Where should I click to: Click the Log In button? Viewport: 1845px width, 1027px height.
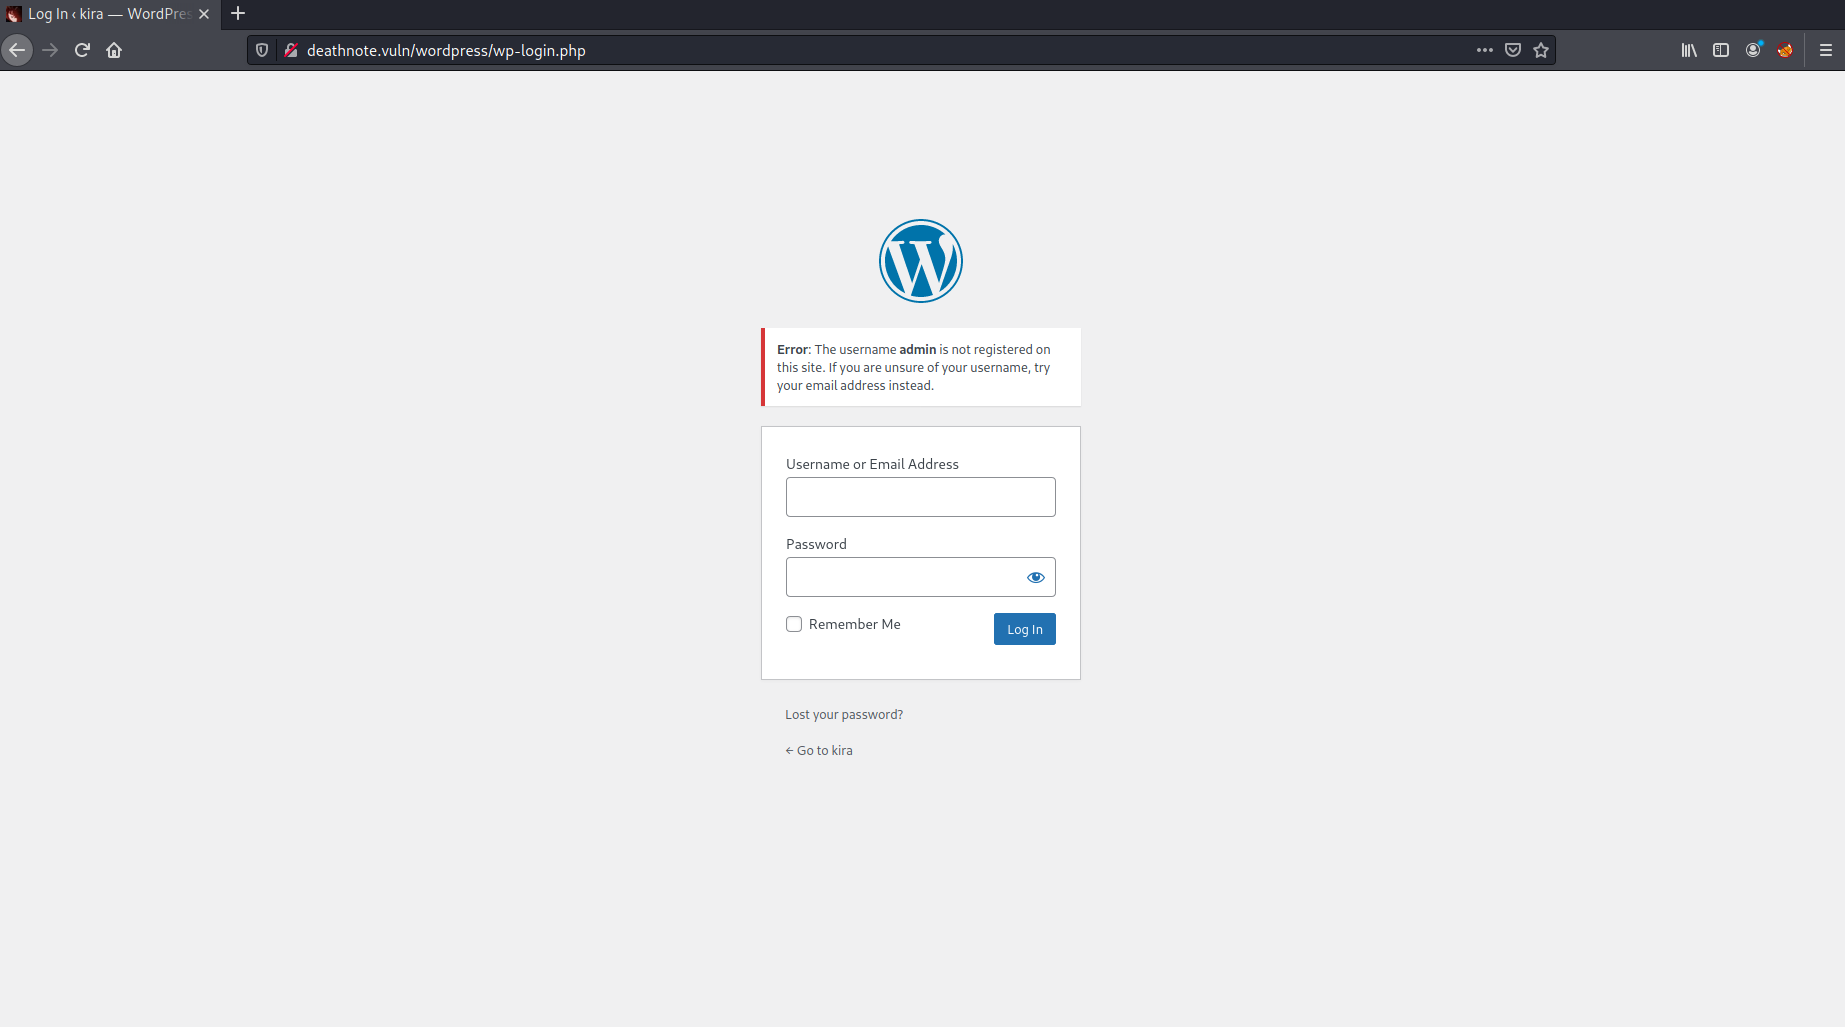click(1025, 629)
